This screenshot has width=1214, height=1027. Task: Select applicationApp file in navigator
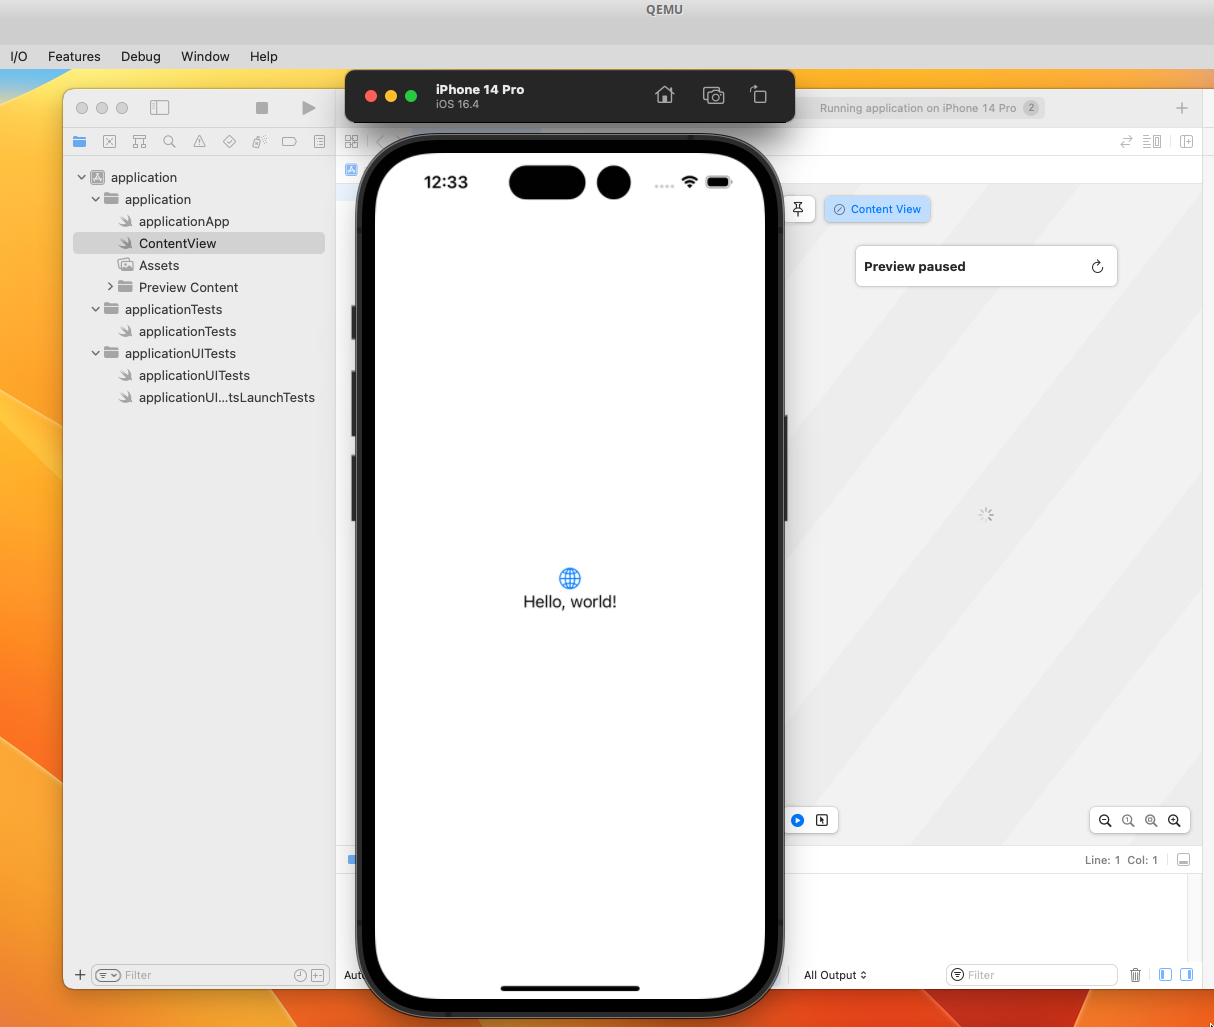pos(184,221)
